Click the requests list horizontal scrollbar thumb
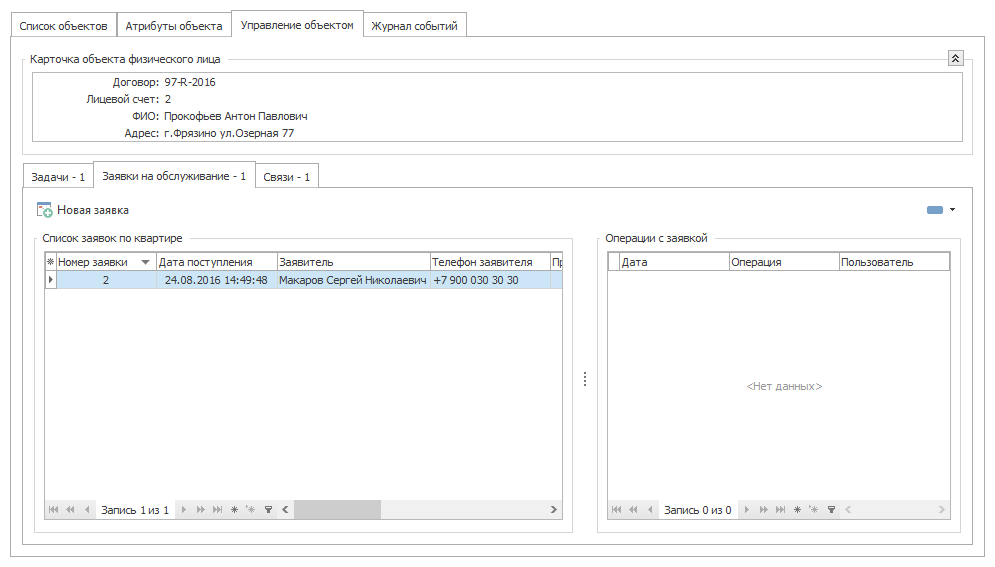Viewport: 995px width, 567px height. point(337,509)
